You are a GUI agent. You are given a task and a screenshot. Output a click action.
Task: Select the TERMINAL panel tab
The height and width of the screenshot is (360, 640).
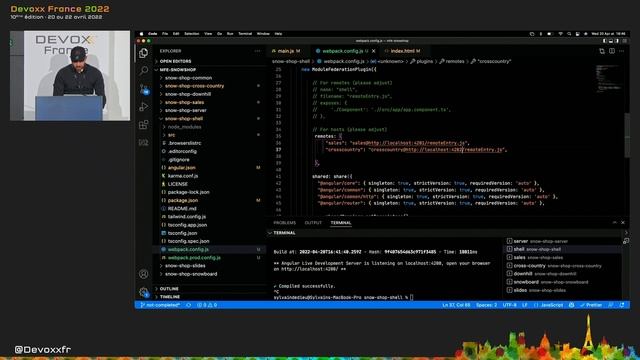pyautogui.click(x=341, y=223)
